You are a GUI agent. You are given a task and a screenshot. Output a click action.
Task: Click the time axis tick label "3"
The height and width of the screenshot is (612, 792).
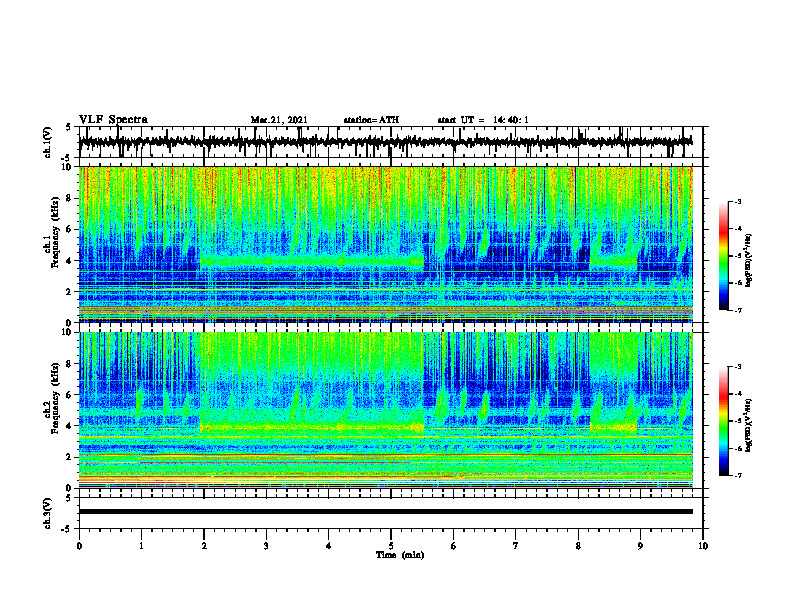[266, 546]
